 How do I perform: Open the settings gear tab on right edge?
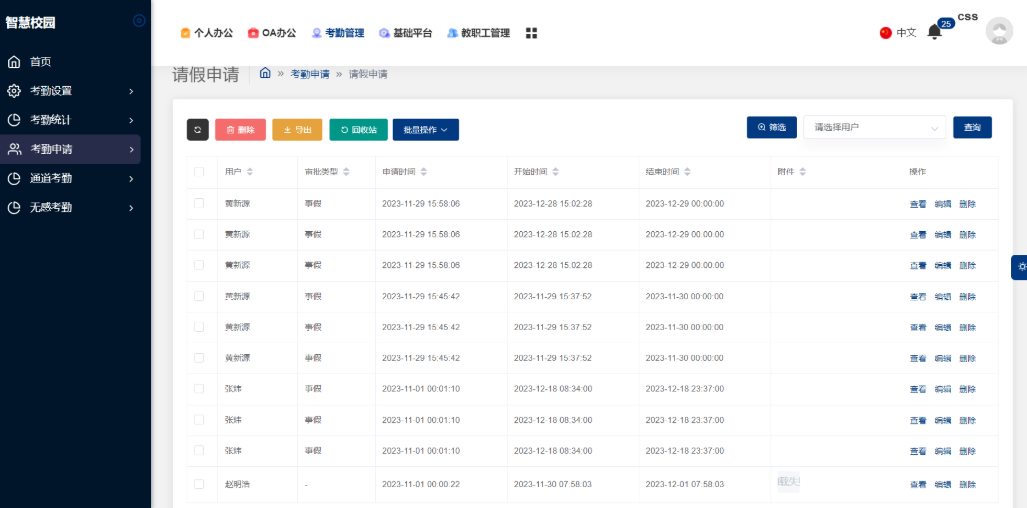[1020, 267]
